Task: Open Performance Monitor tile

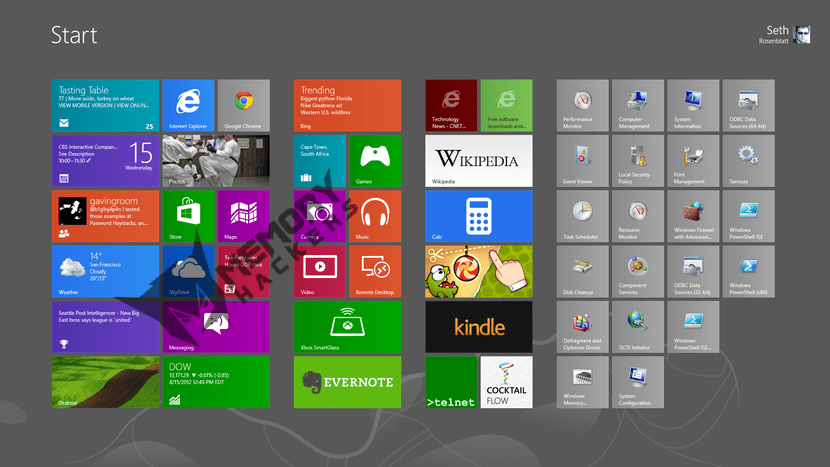Action: pyautogui.click(x=582, y=105)
